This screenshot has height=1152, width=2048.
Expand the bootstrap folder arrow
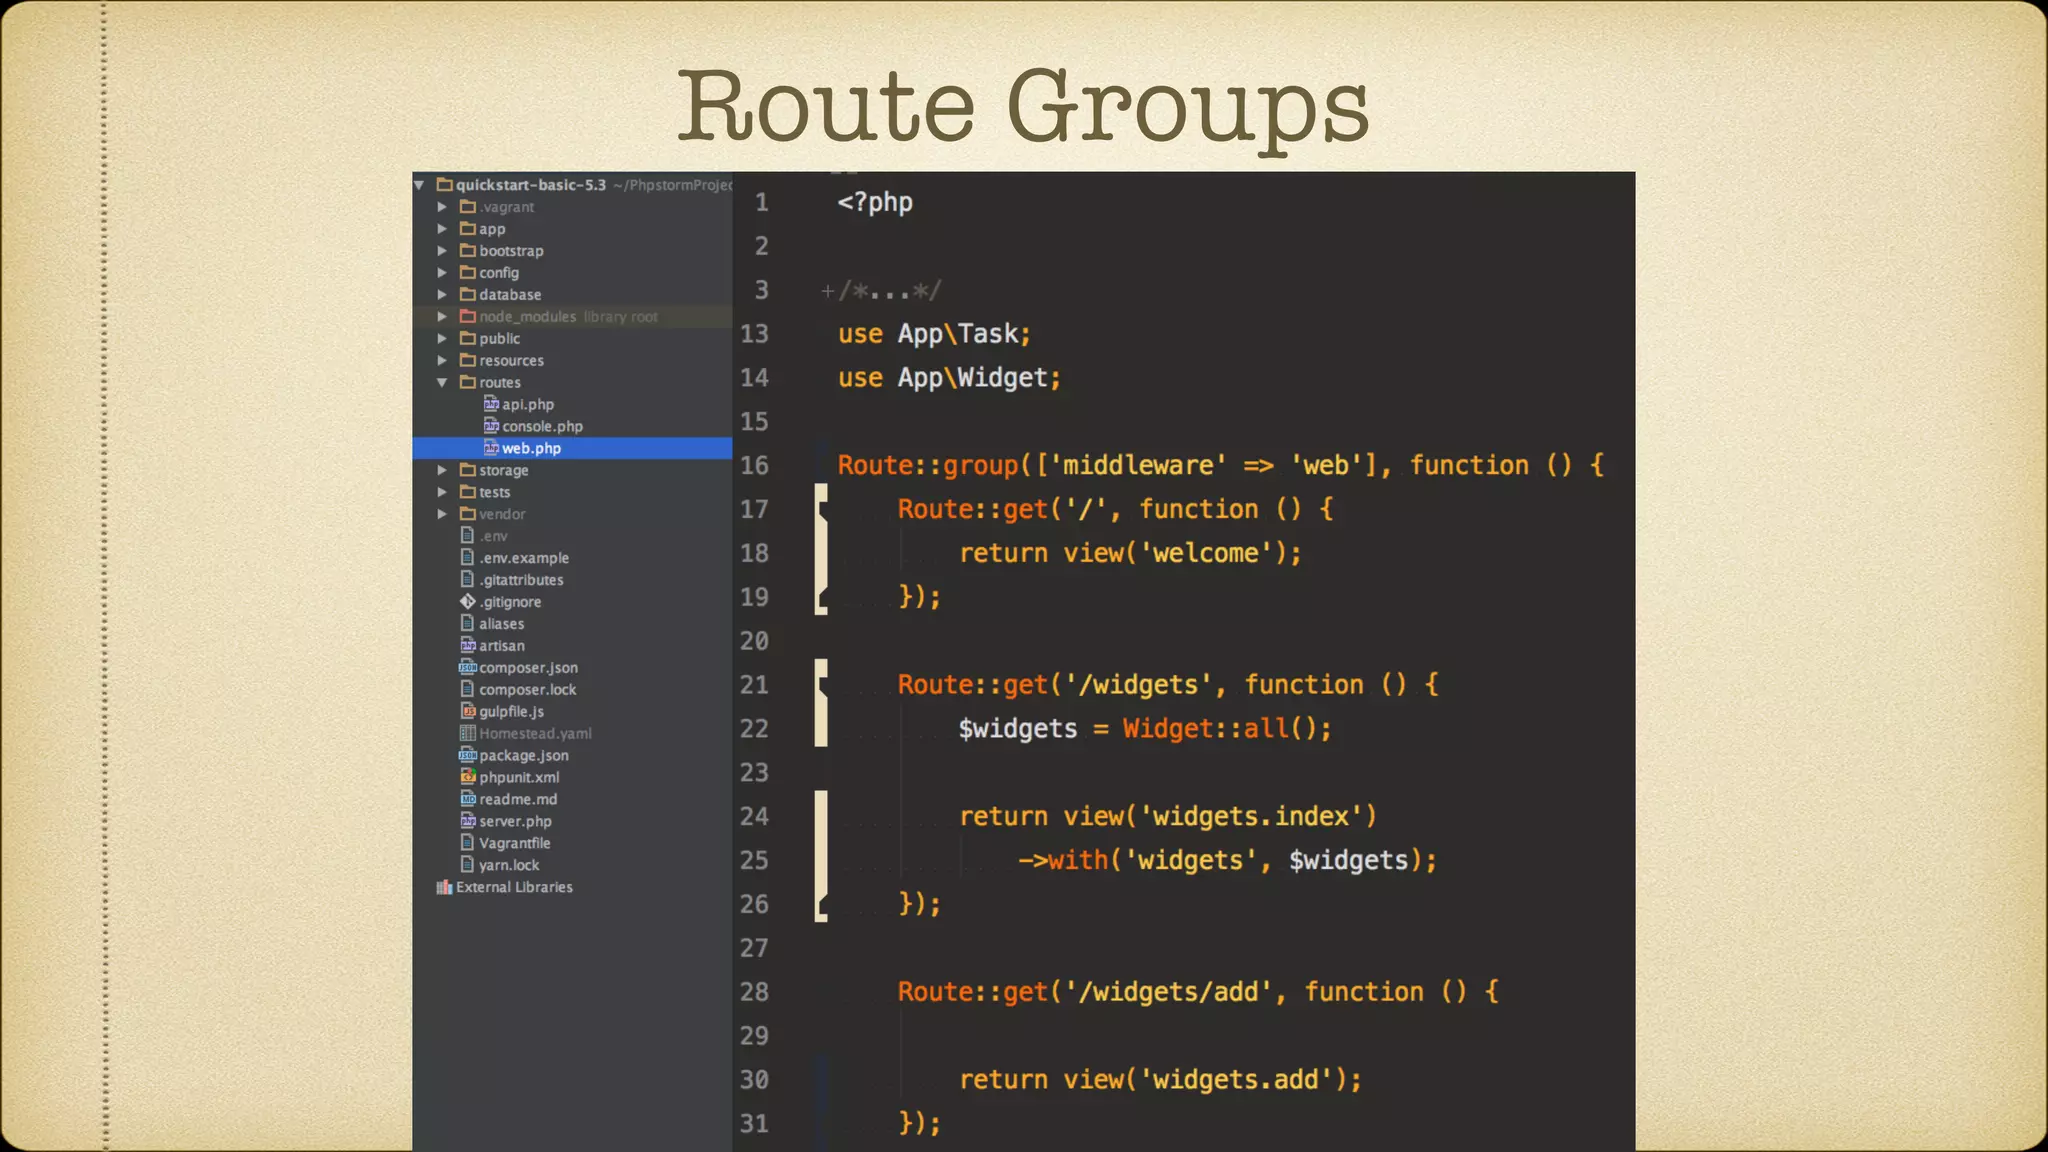coord(442,251)
